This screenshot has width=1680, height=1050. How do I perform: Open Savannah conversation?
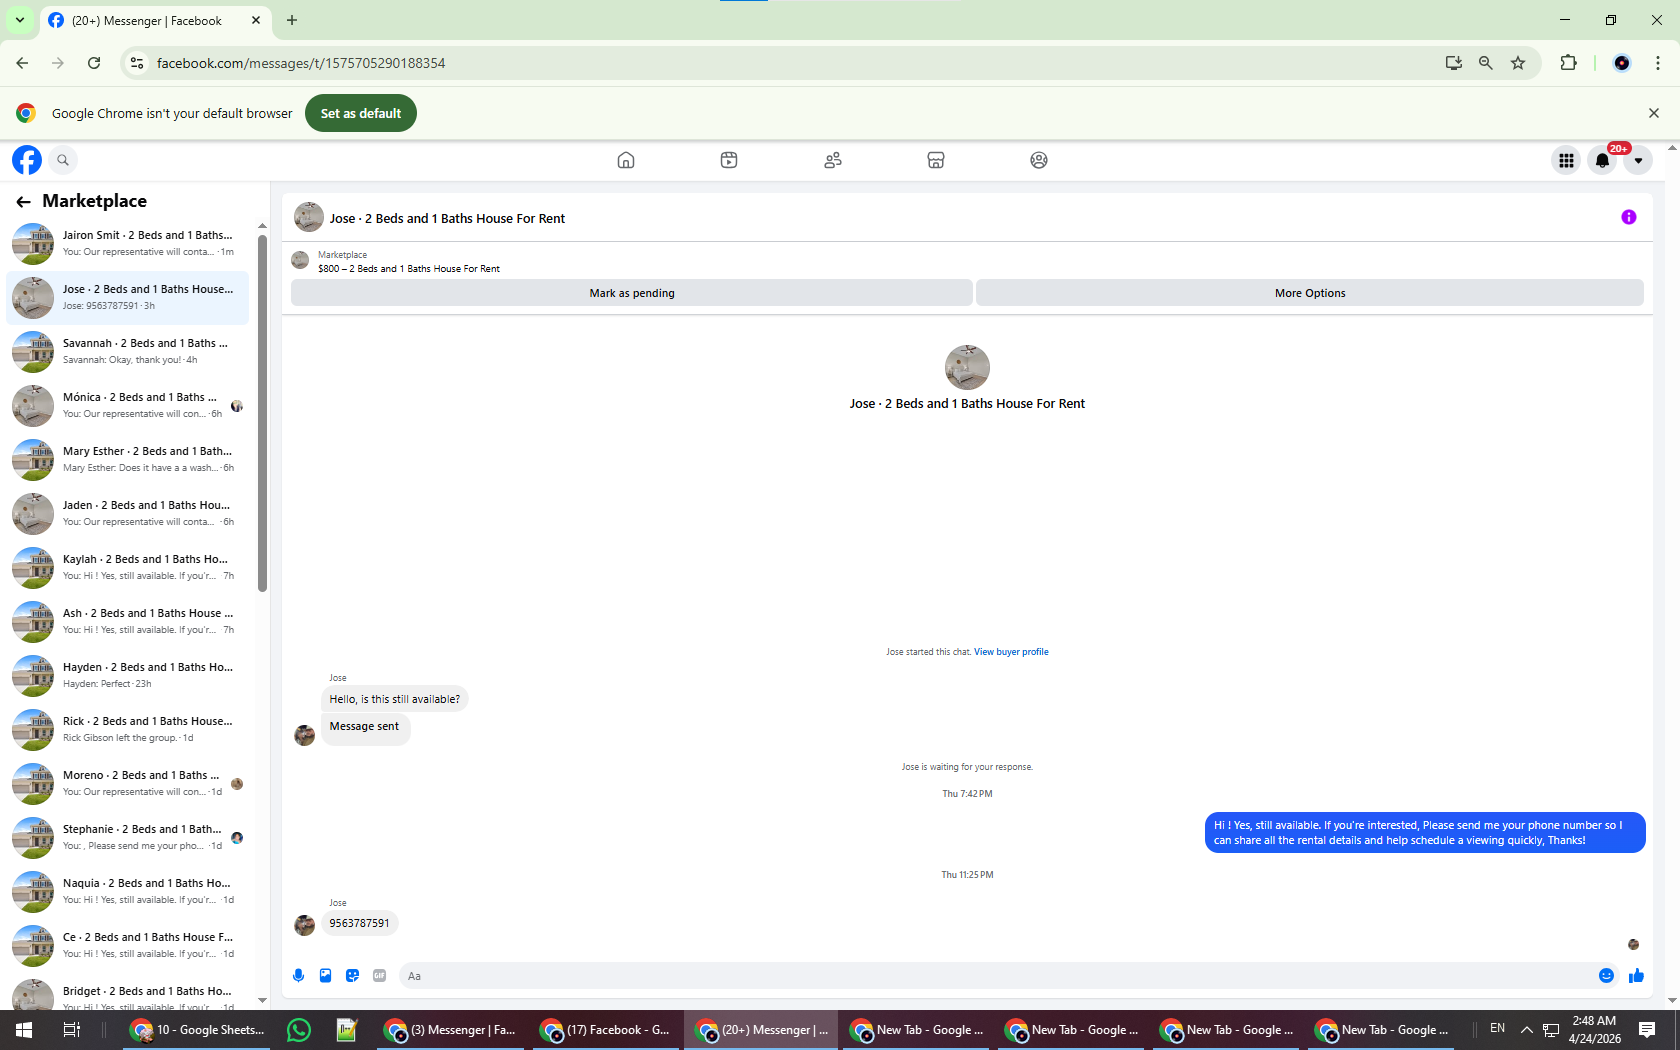tap(128, 351)
